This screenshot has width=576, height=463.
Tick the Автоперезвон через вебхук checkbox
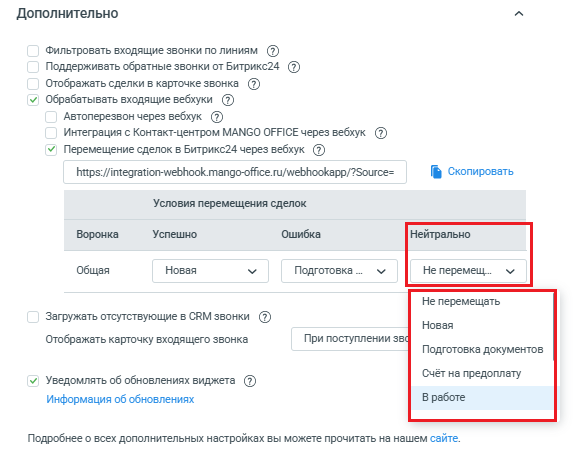tap(51, 117)
